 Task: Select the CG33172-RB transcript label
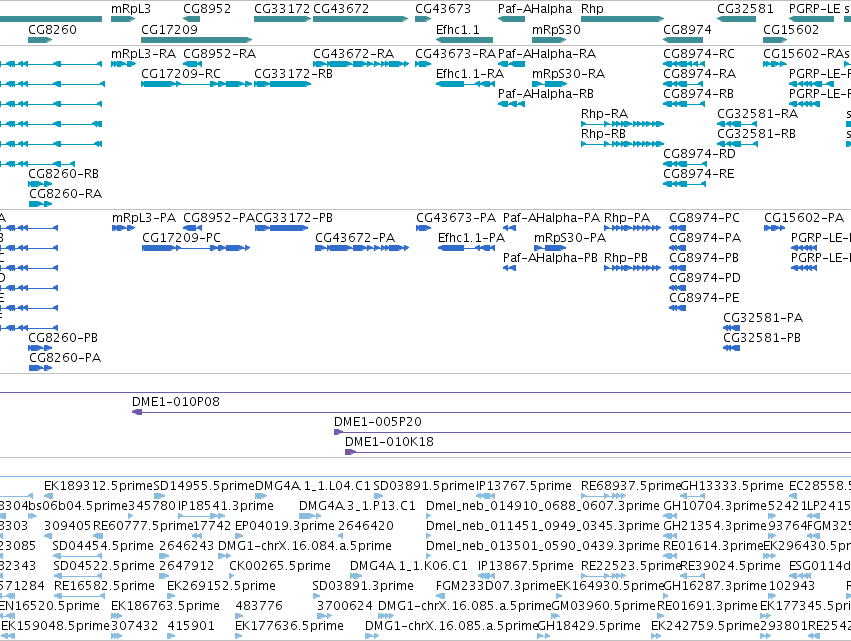293,74
